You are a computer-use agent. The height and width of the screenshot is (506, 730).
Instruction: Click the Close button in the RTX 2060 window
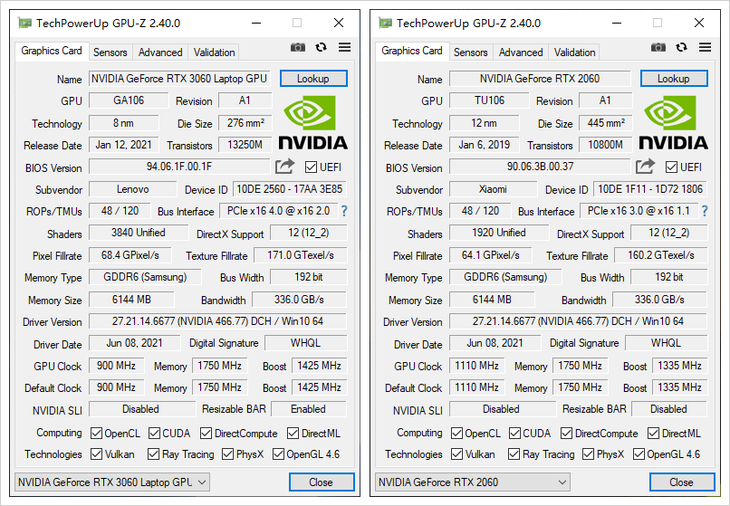[x=682, y=482]
